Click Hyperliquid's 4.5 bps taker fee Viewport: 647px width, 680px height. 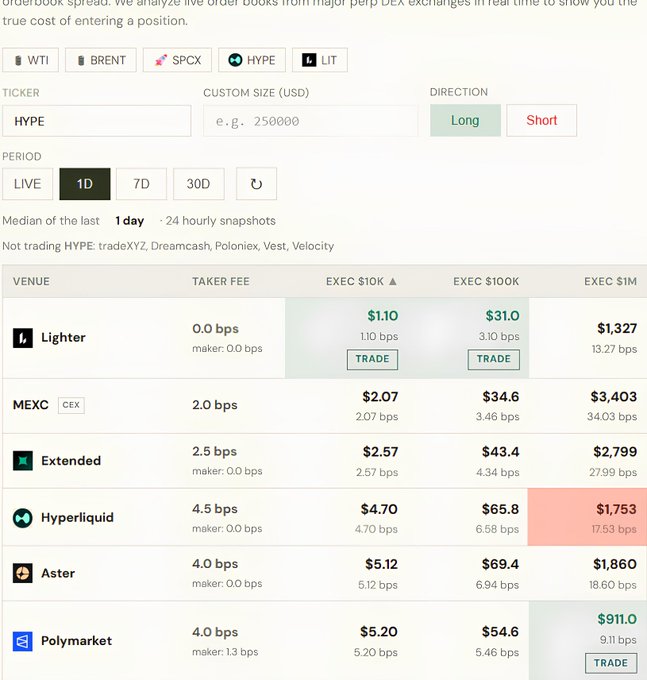tap(215, 509)
